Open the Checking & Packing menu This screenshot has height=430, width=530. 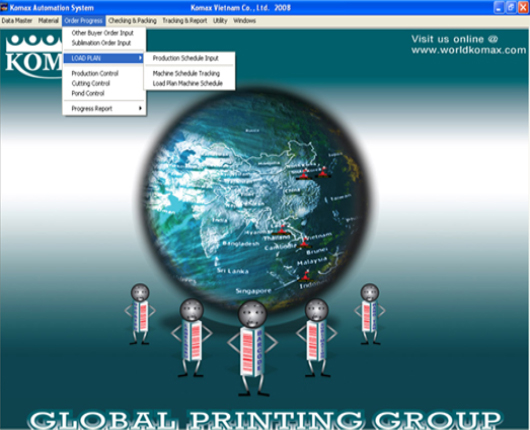(x=132, y=21)
